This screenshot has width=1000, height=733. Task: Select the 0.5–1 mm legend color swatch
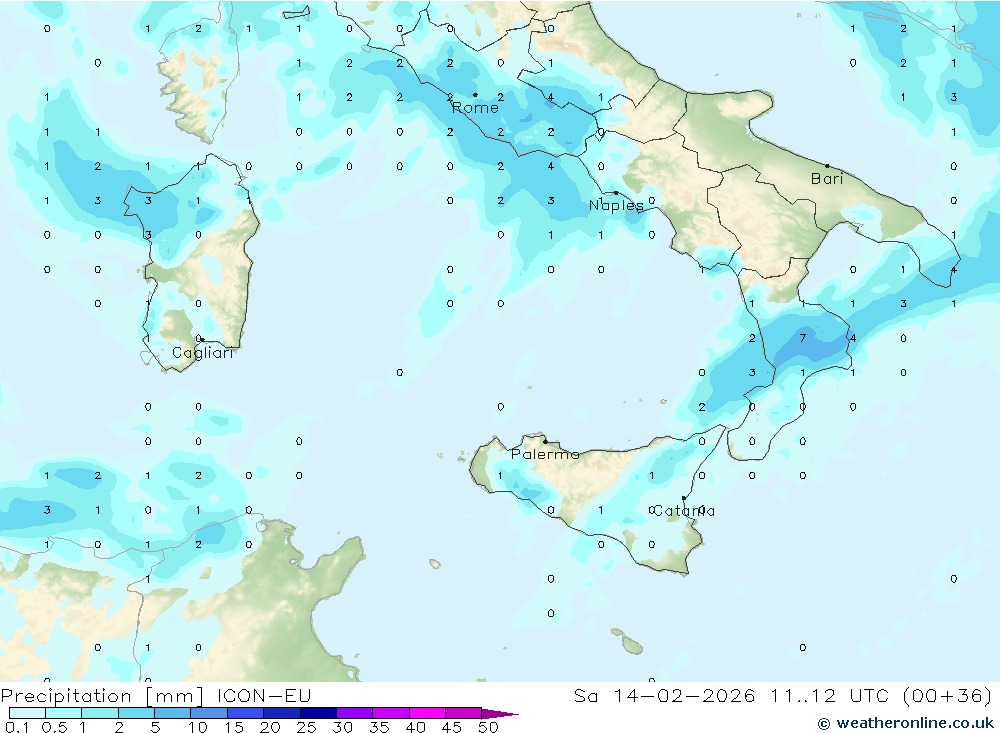coord(63,713)
